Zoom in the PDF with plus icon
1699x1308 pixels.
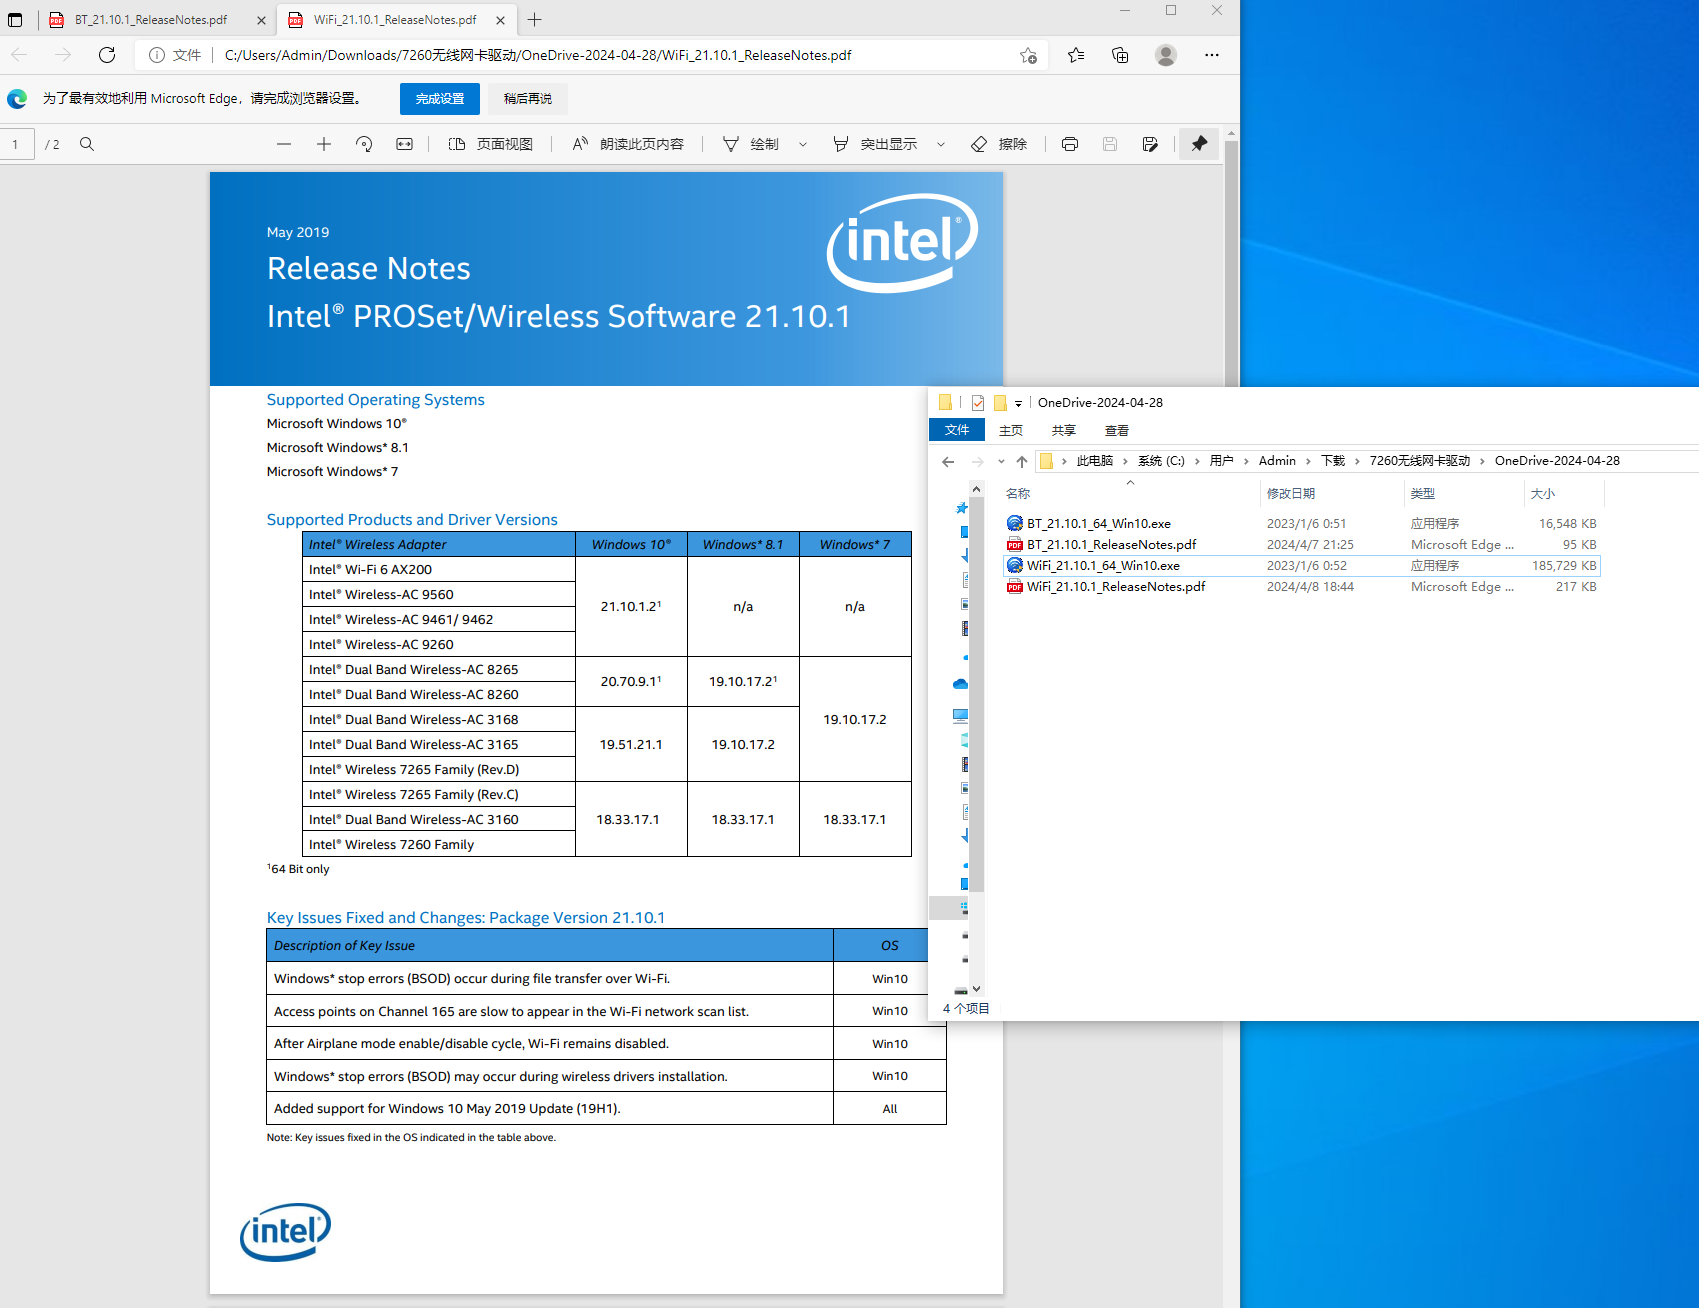click(324, 144)
